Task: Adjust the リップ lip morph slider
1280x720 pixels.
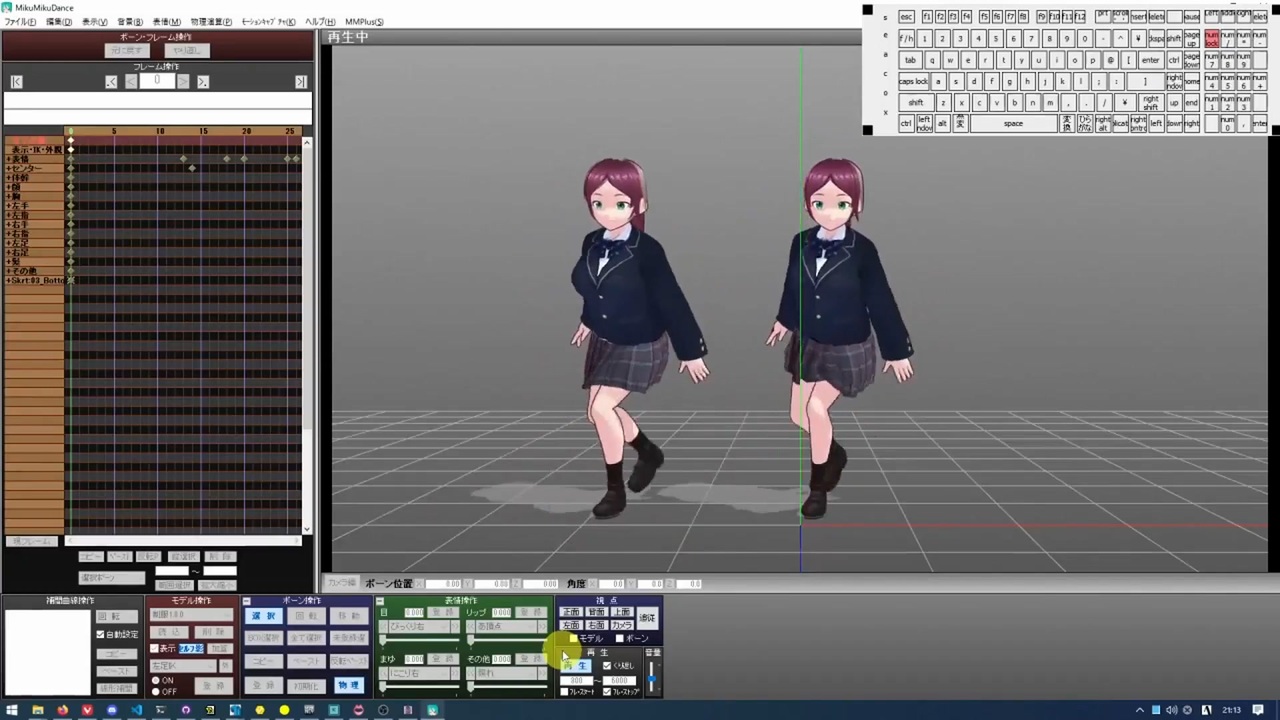Action: click(x=509, y=640)
